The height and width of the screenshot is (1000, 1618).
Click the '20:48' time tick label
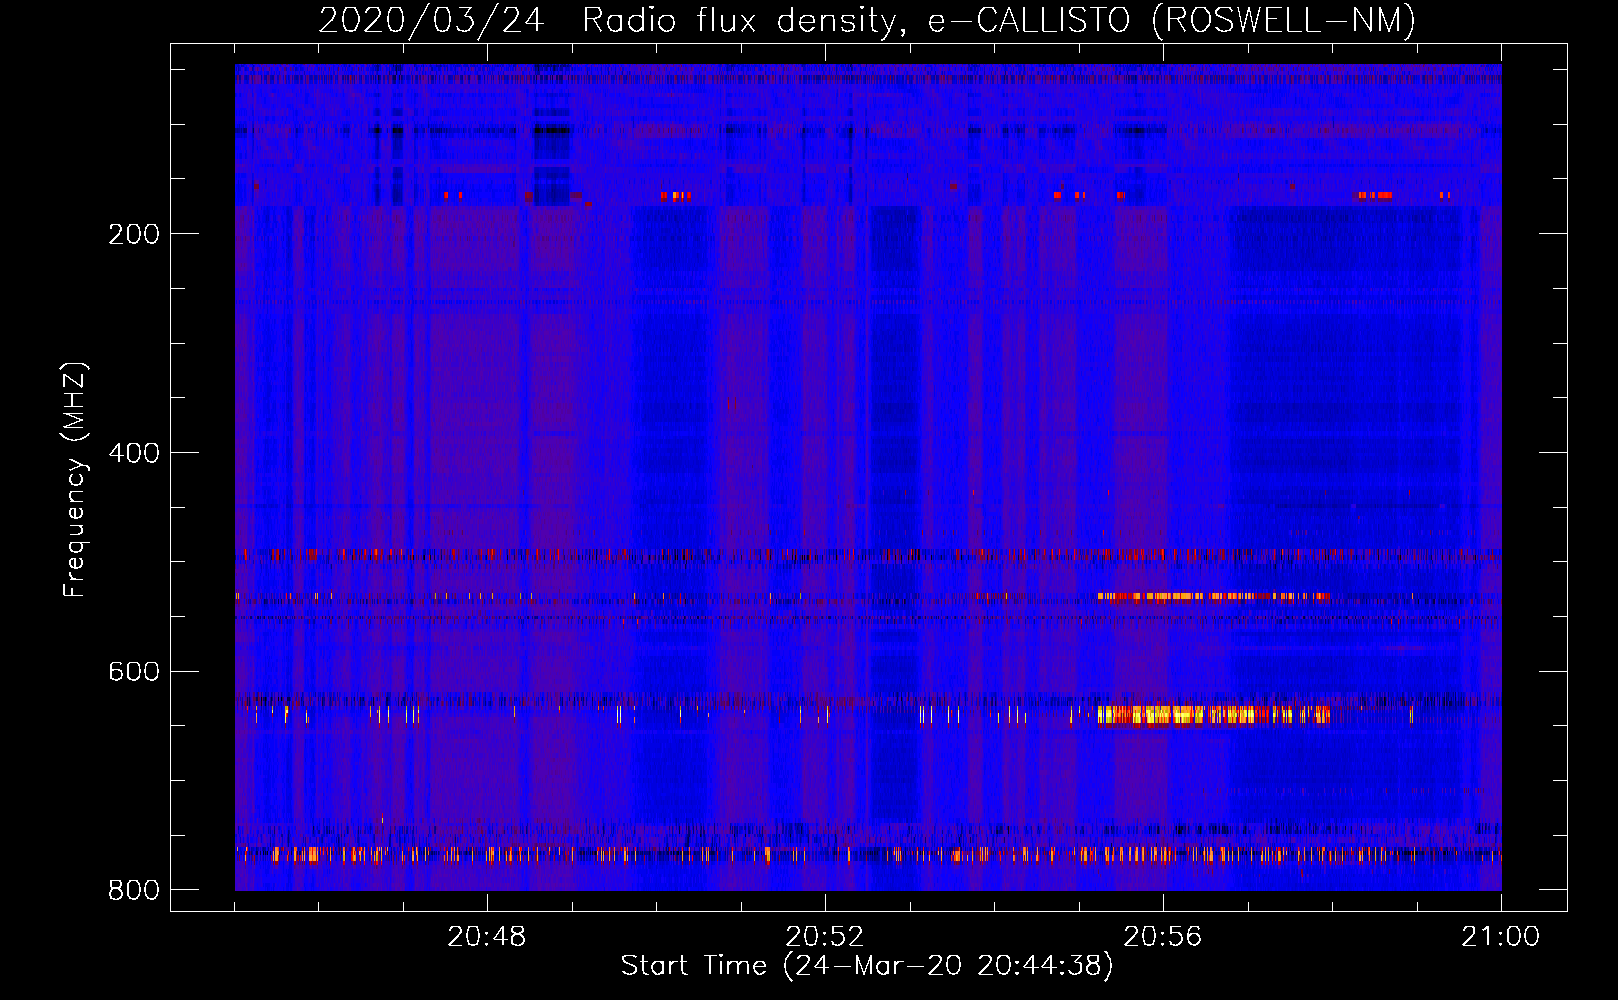click(487, 937)
